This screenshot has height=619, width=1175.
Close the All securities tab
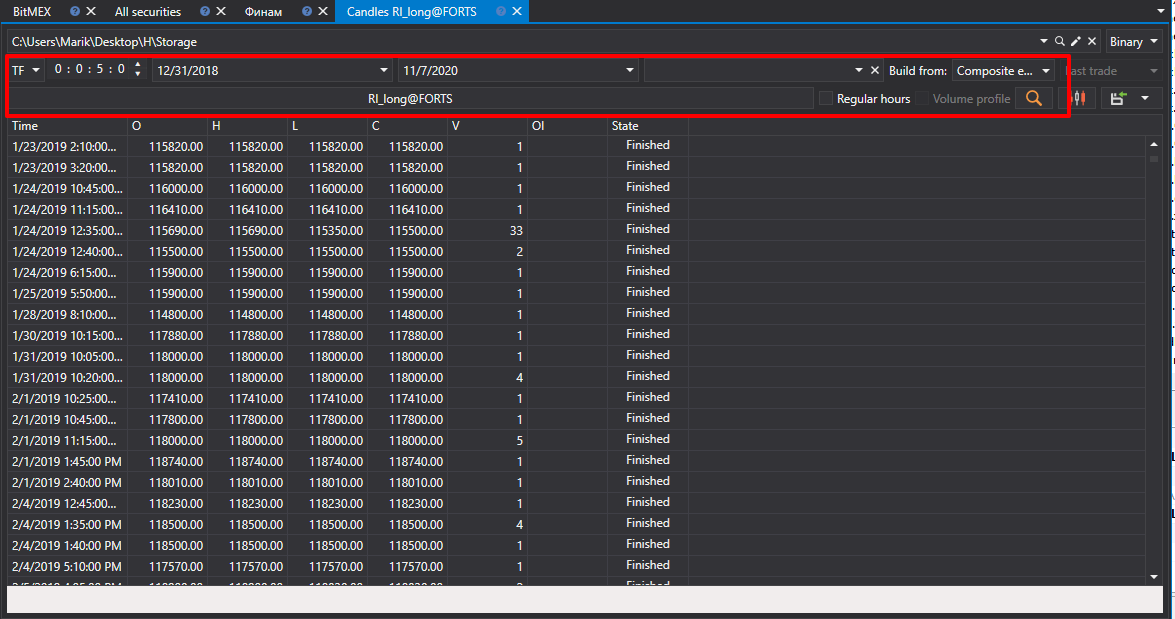[x=220, y=11]
